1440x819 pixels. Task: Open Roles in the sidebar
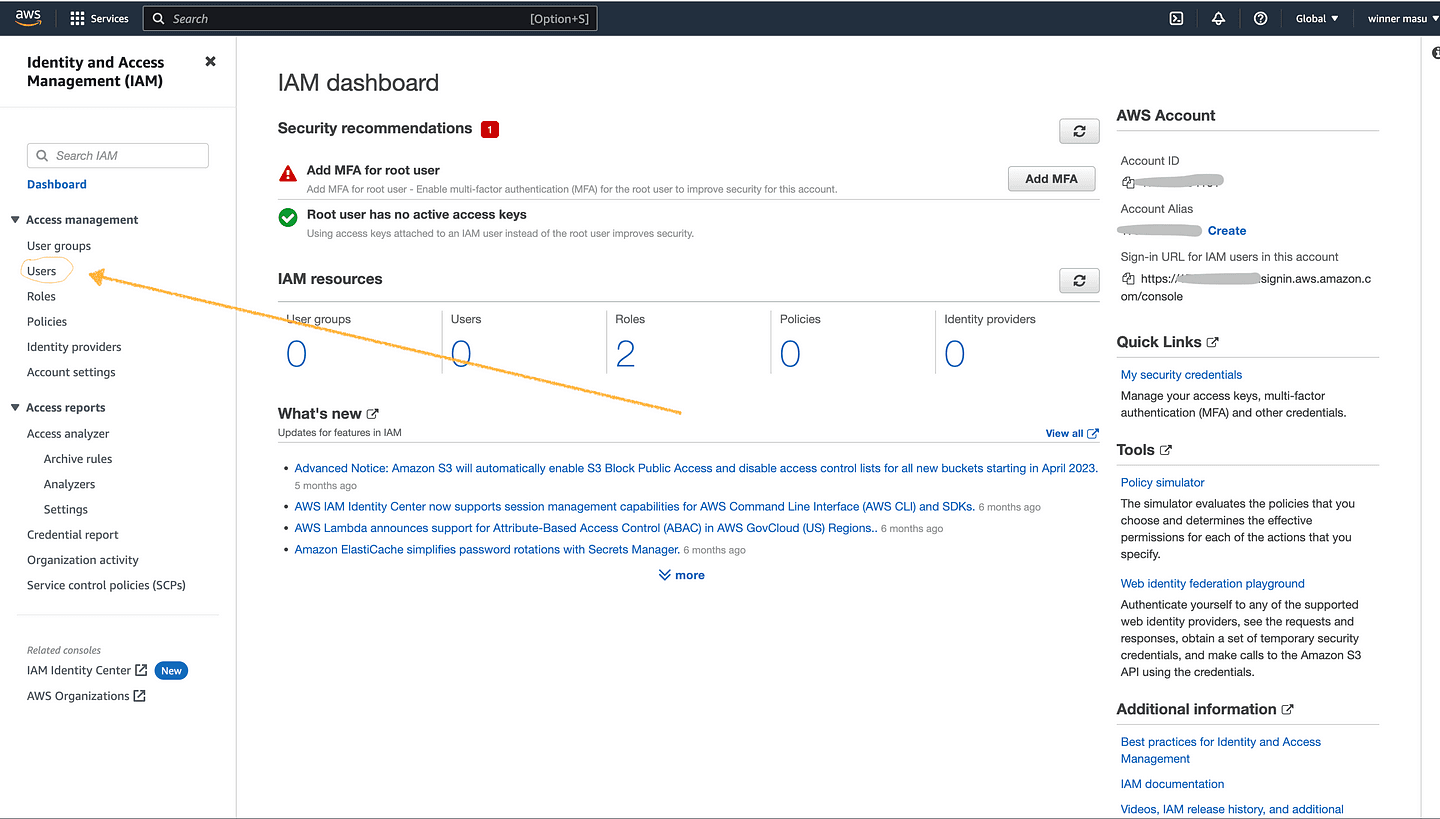(x=41, y=296)
